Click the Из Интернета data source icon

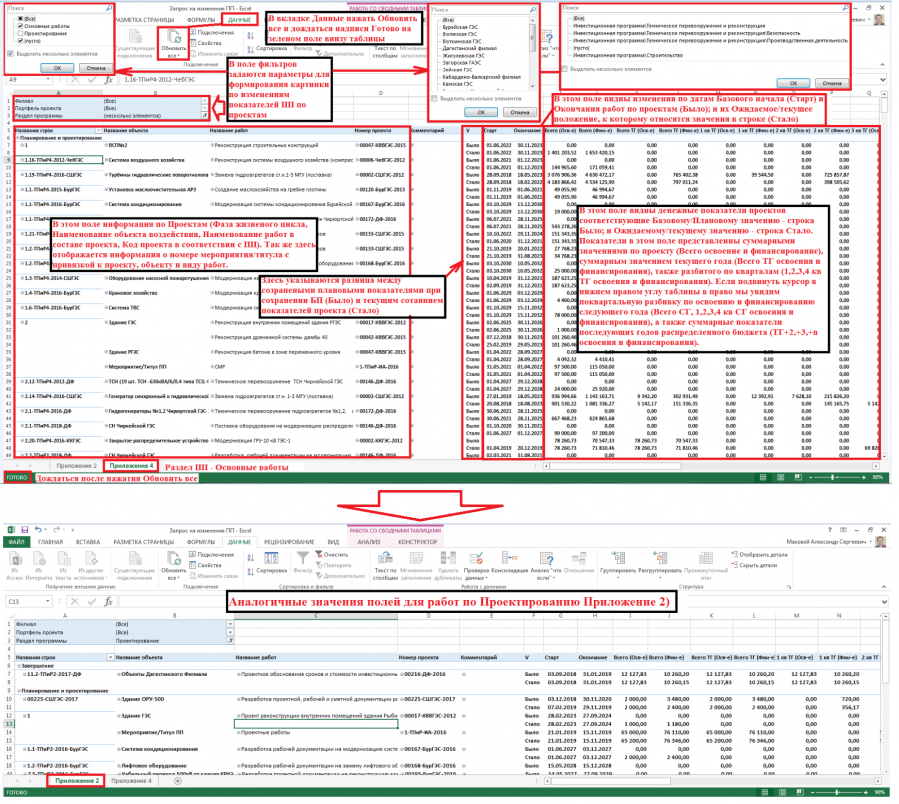tap(39, 561)
